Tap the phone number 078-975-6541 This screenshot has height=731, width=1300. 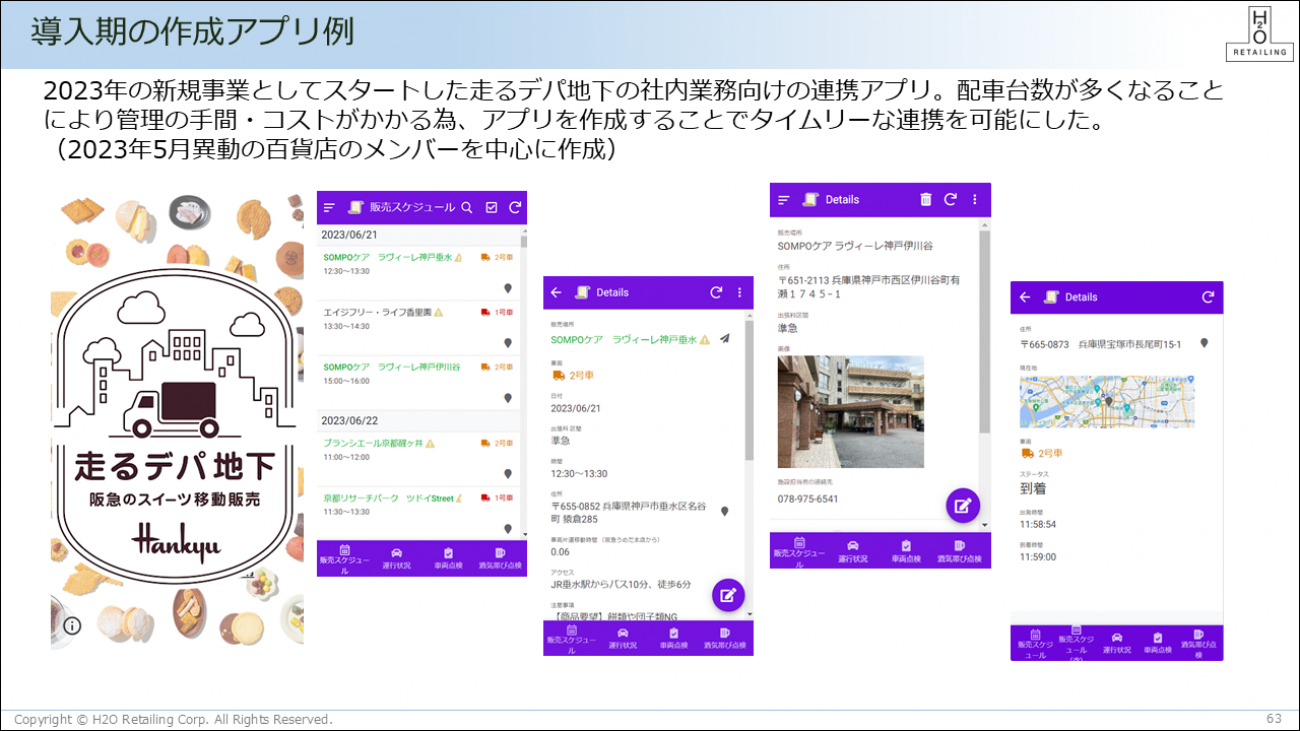pos(808,499)
